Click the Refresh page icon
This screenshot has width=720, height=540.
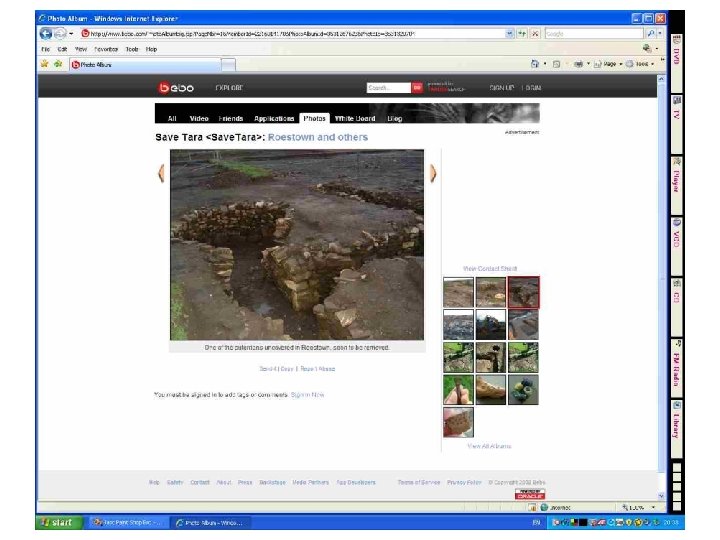522,34
